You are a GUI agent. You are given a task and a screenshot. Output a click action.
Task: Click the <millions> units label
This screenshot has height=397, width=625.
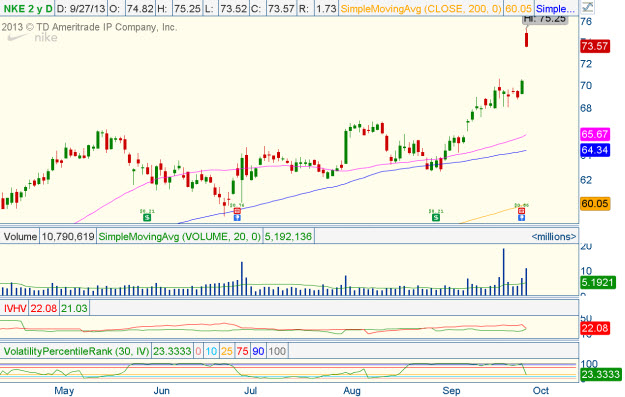(554, 236)
